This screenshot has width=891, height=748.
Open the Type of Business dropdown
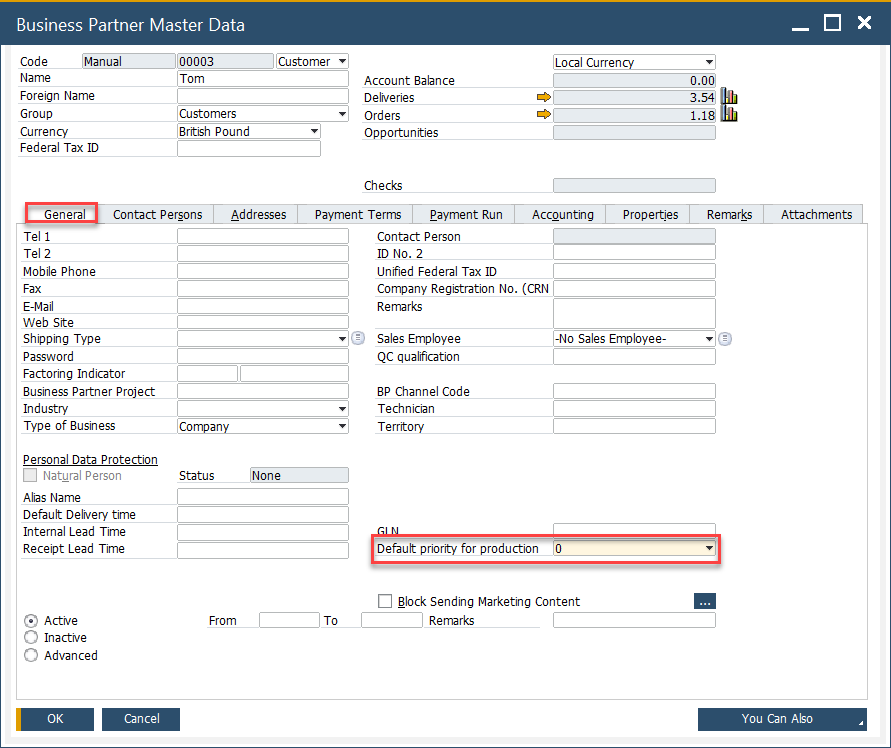[x=342, y=426]
